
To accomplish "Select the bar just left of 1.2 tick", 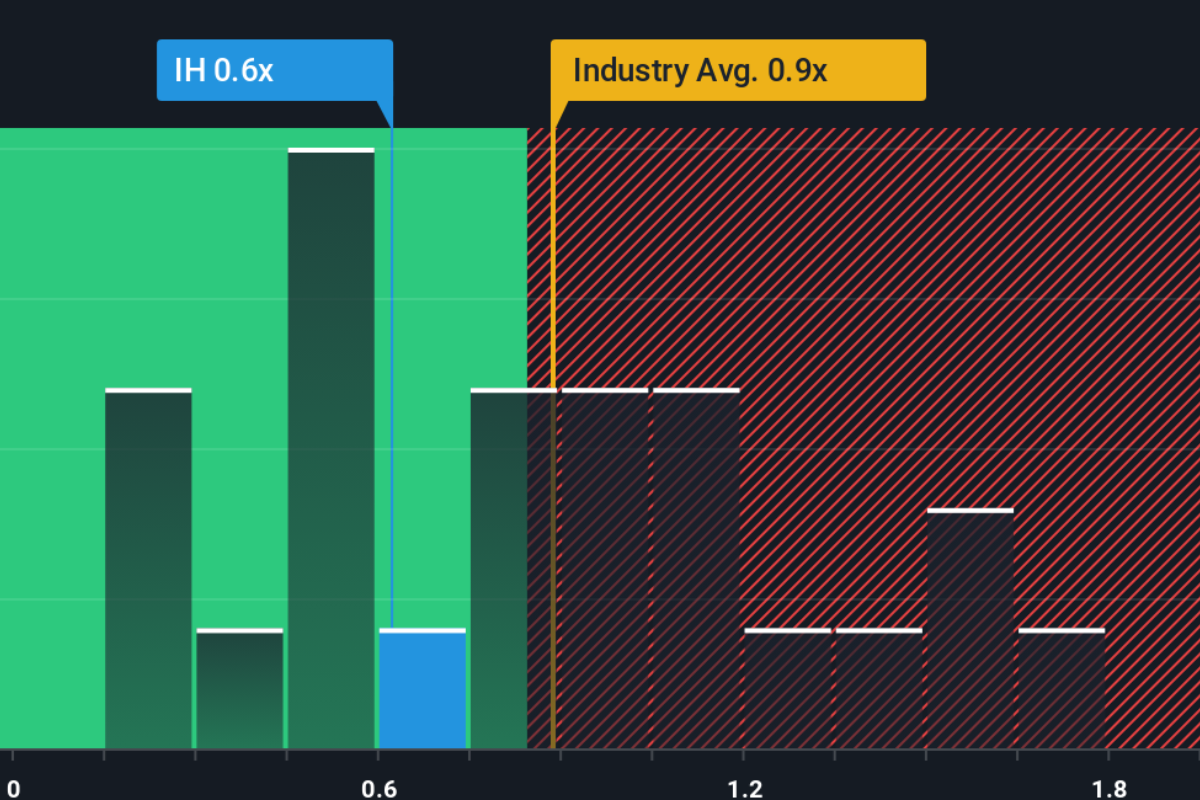I will click(x=696, y=570).
